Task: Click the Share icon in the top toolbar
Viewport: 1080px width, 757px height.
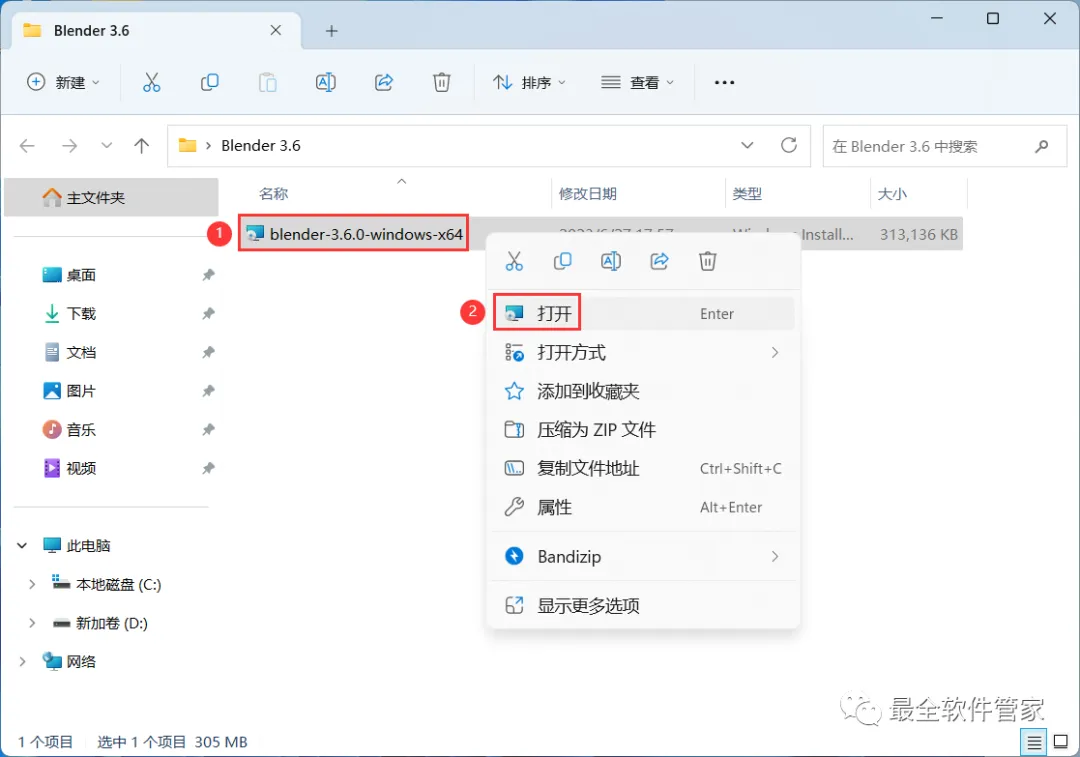Action: [384, 83]
